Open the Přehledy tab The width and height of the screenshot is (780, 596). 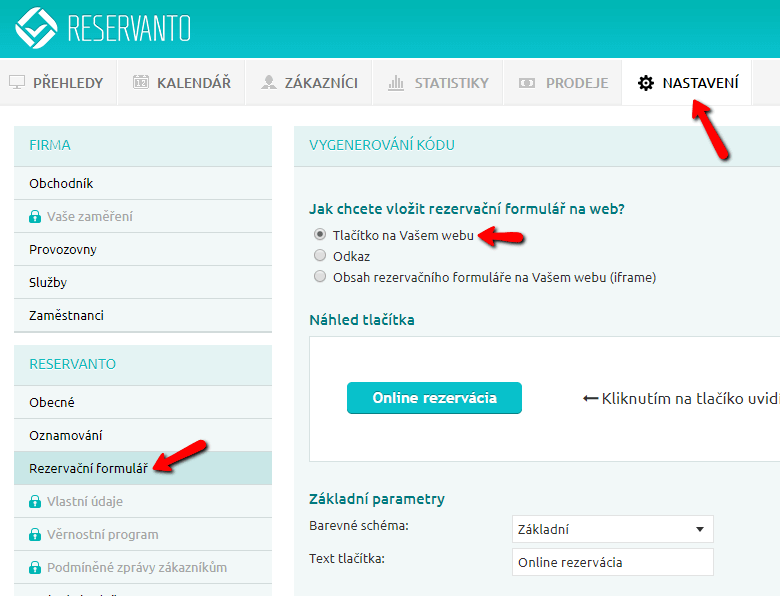click(x=58, y=83)
